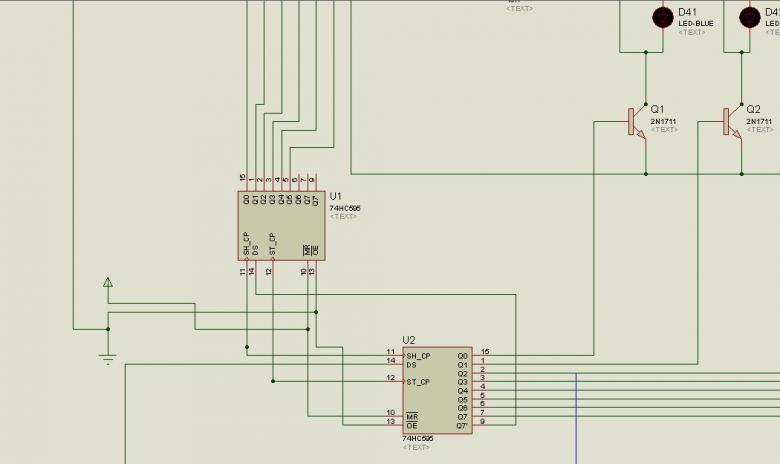Click the D41 reference label

pyautogui.click(x=687, y=12)
